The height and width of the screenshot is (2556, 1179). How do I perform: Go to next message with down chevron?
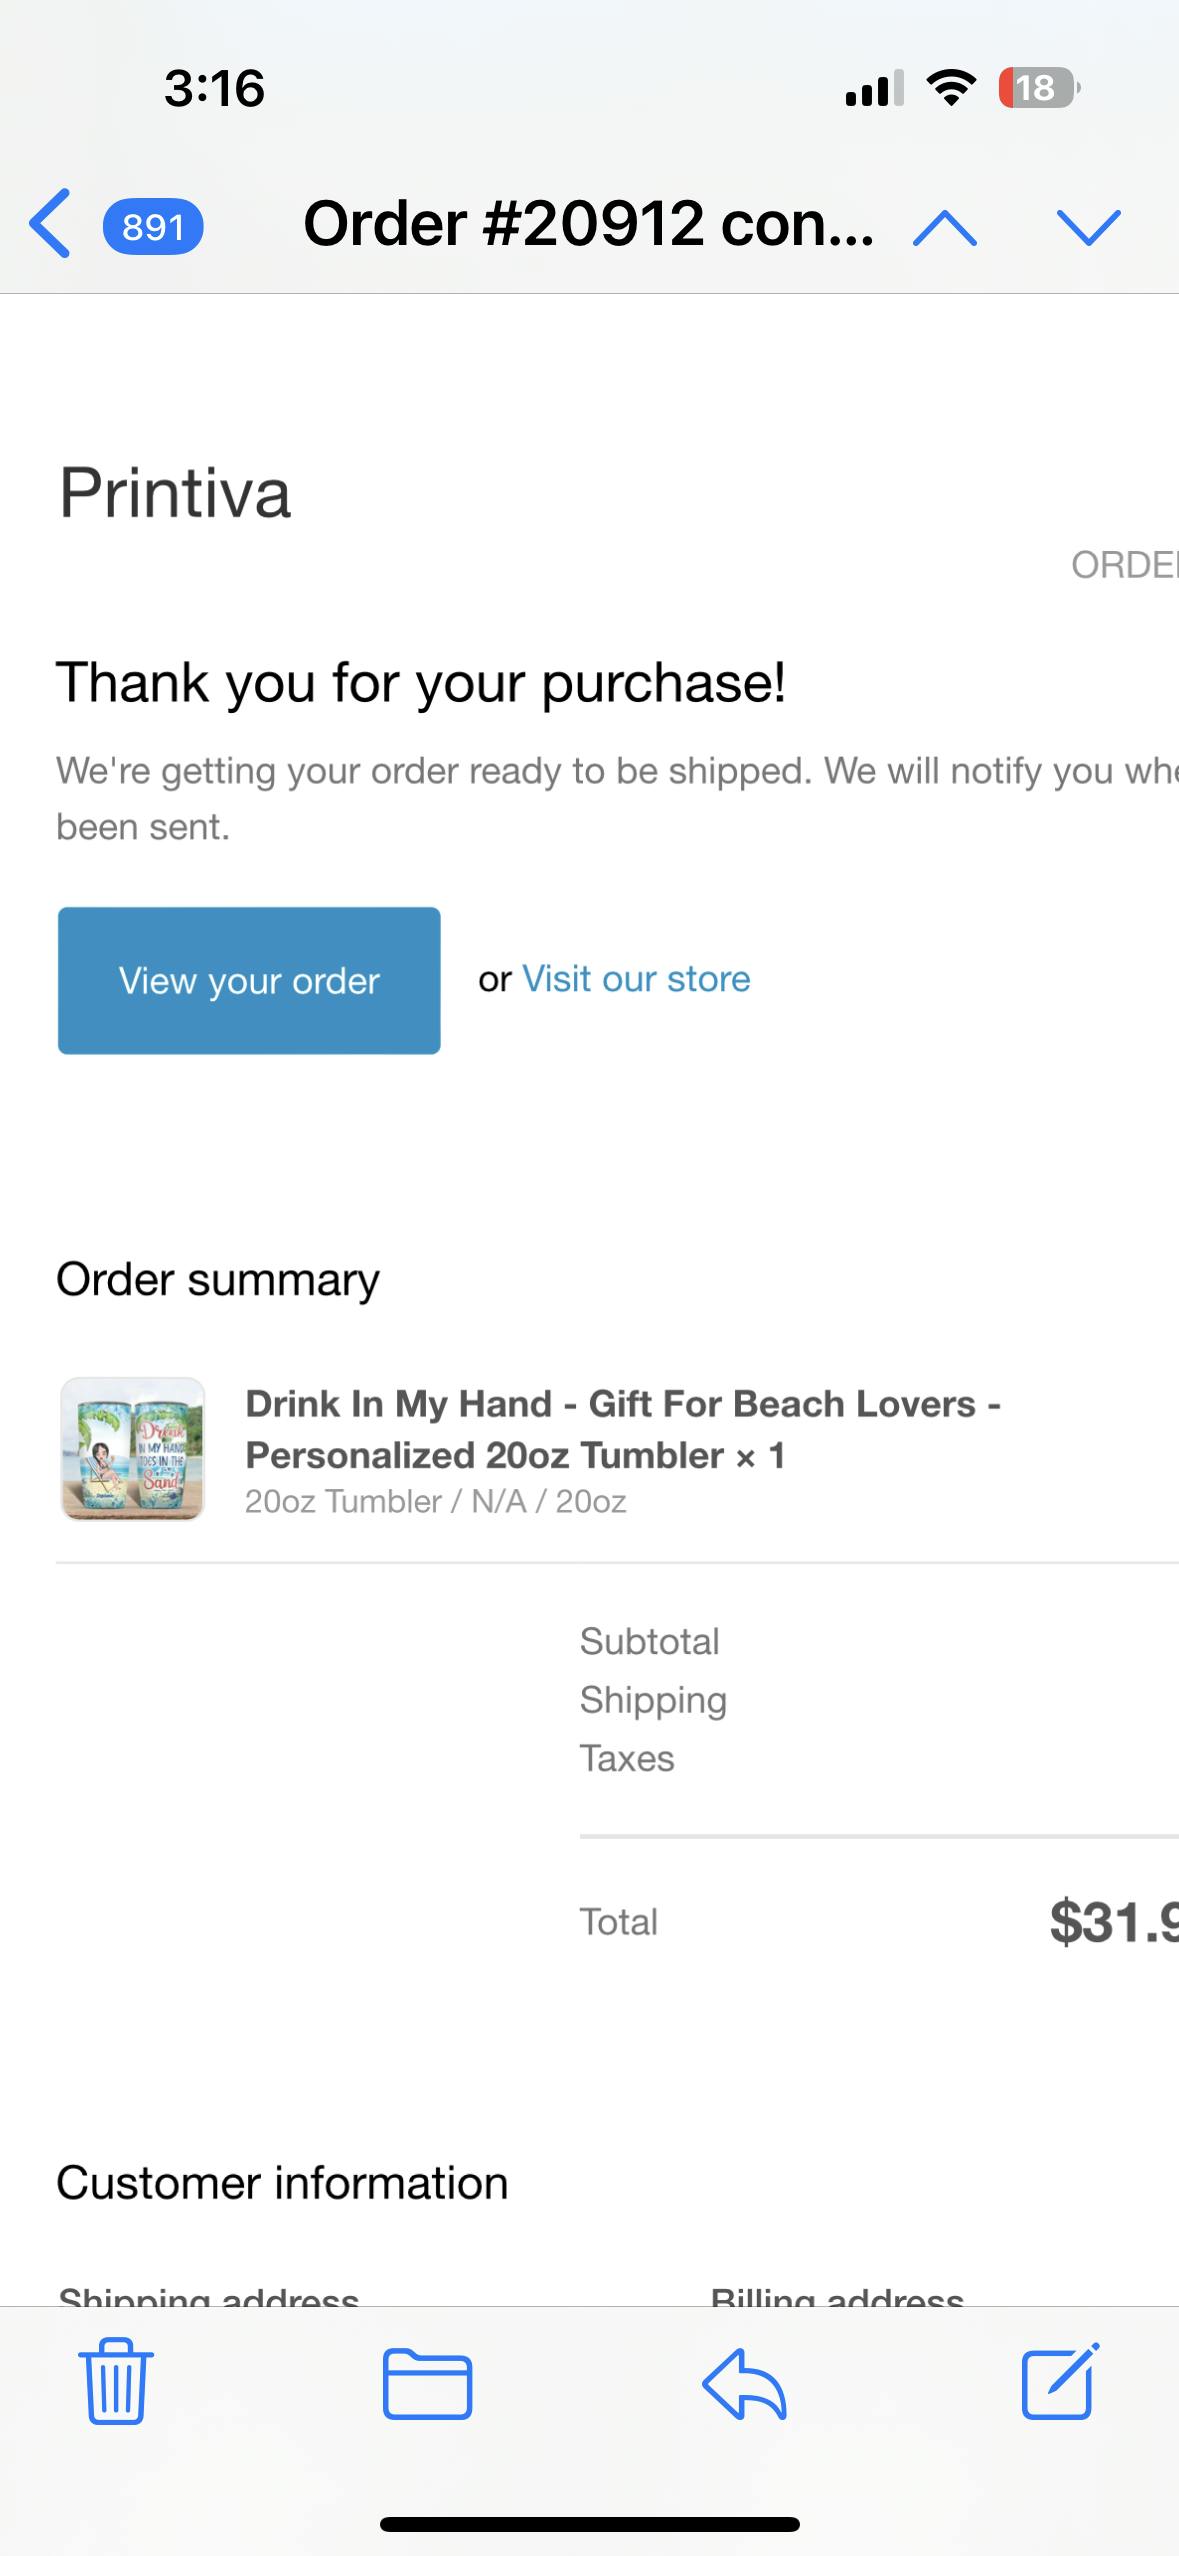(x=1088, y=227)
